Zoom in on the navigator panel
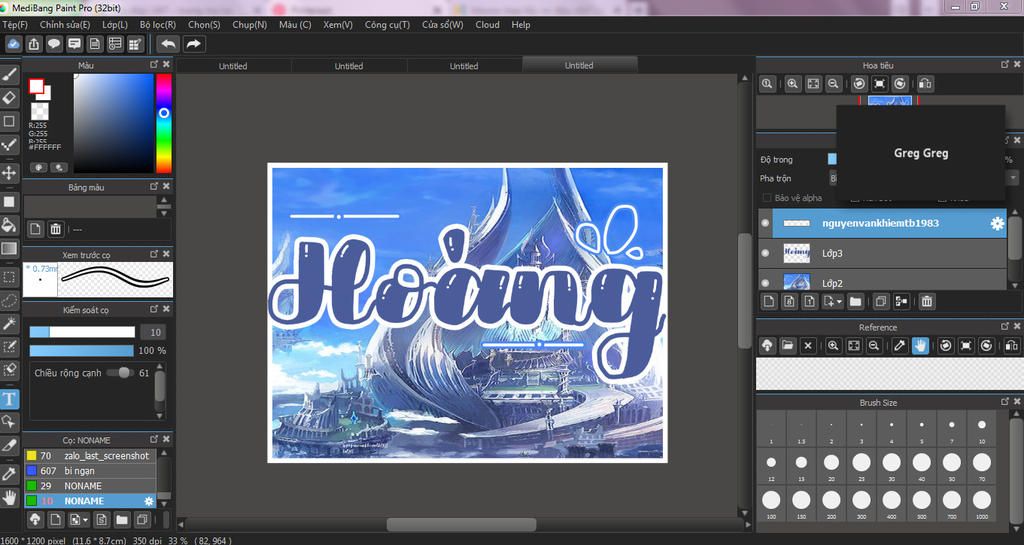 coord(793,84)
